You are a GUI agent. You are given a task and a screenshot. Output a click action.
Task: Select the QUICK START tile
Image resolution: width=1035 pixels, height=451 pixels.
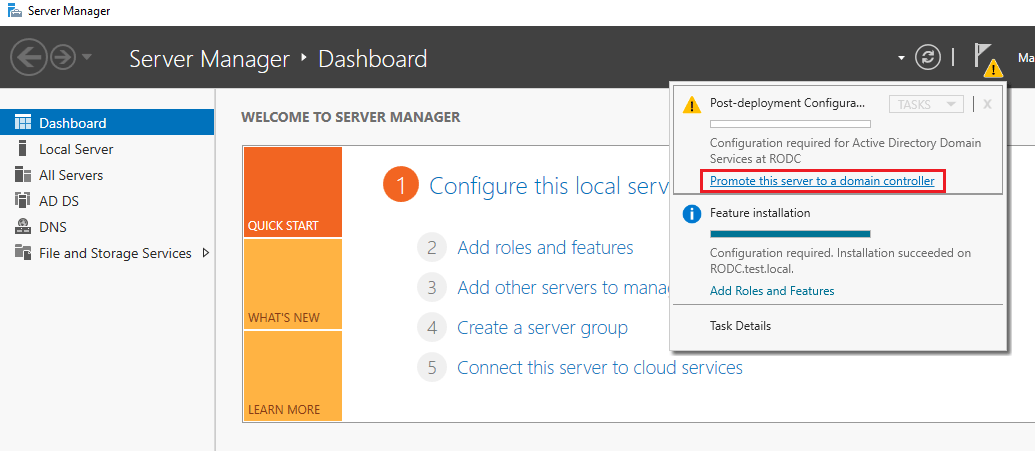coord(292,192)
